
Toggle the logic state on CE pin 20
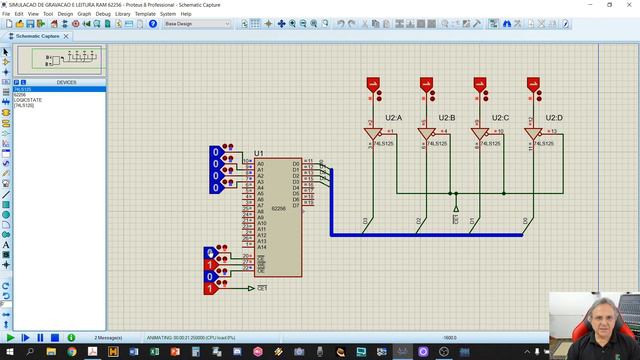pos(210,253)
